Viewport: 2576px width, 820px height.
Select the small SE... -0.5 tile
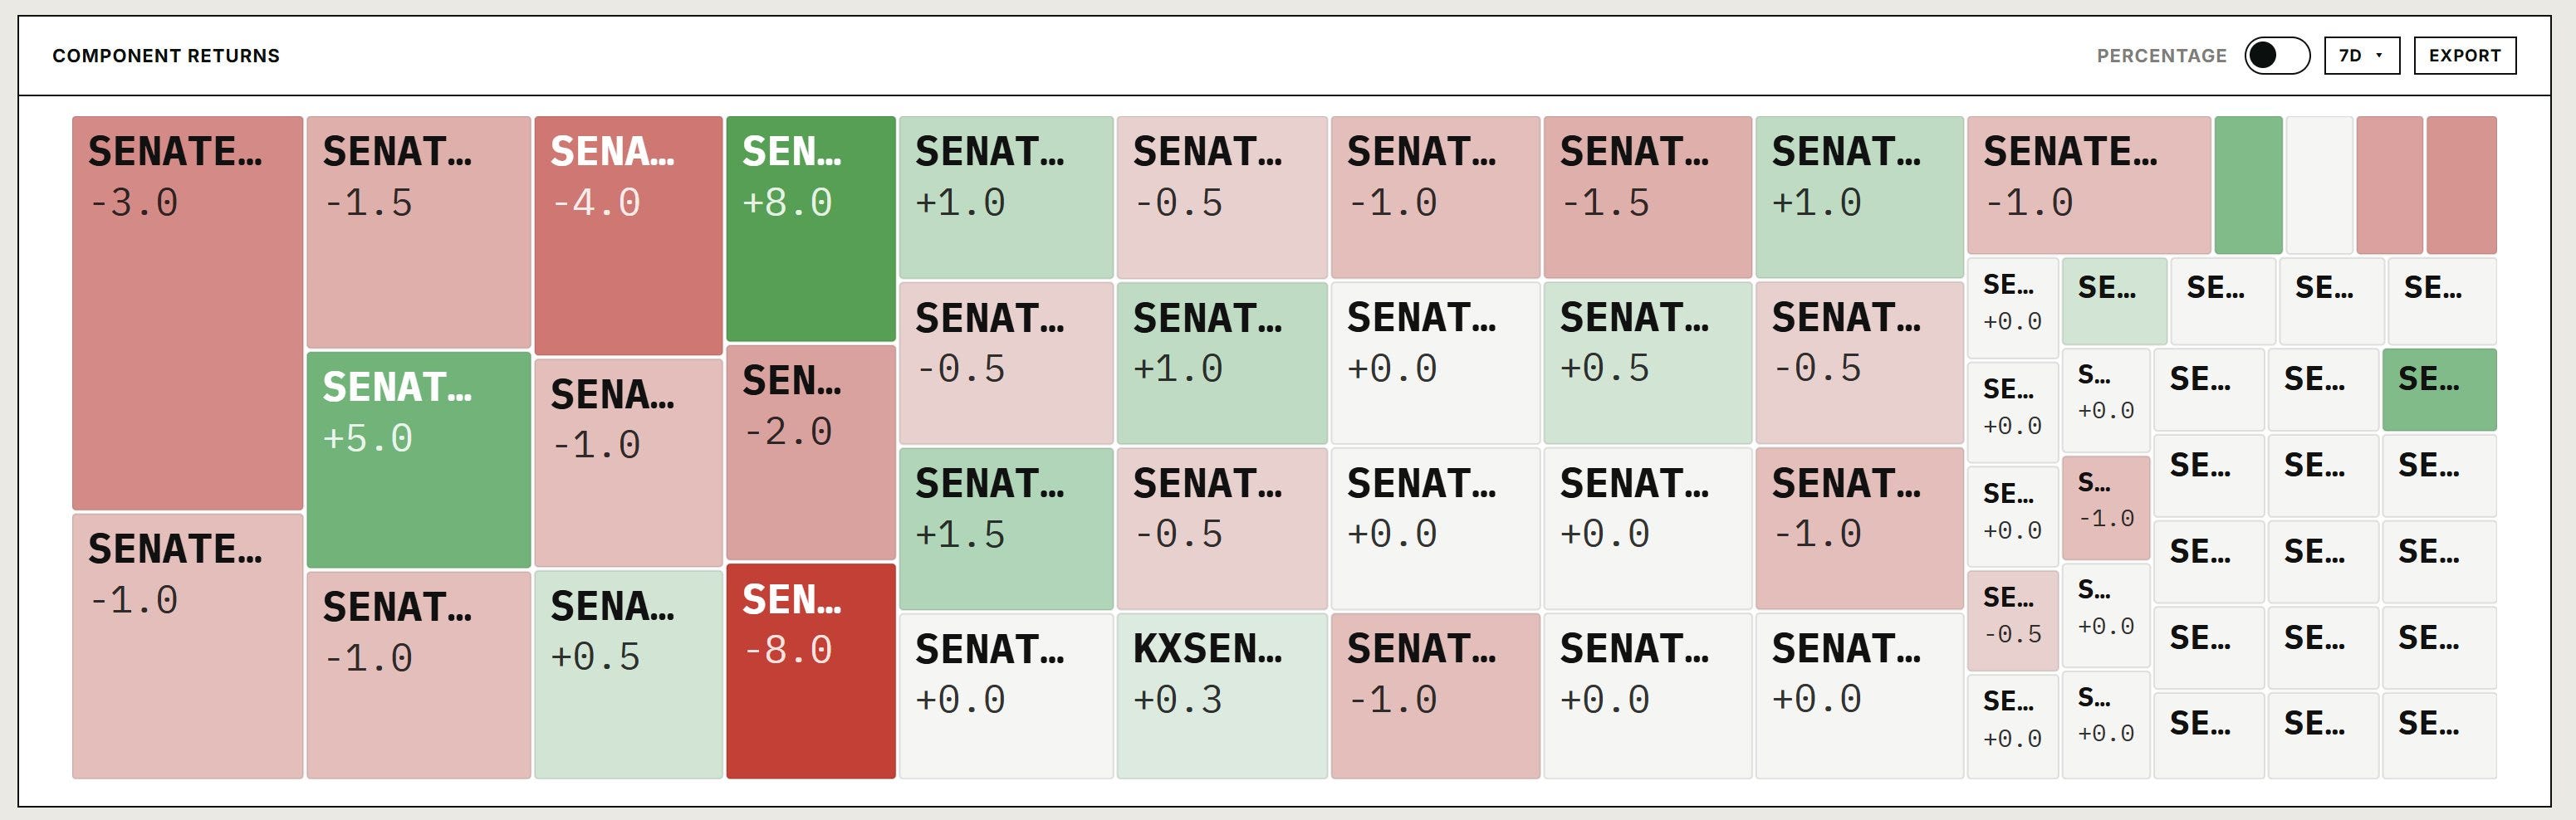click(x=2012, y=620)
